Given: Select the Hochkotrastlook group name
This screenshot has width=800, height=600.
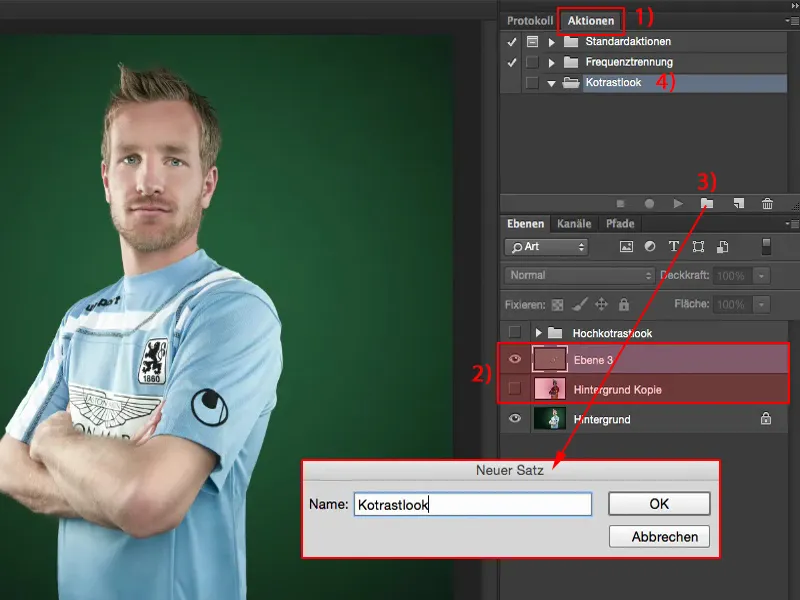Looking at the screenshot, I should (x=612, y=333).
